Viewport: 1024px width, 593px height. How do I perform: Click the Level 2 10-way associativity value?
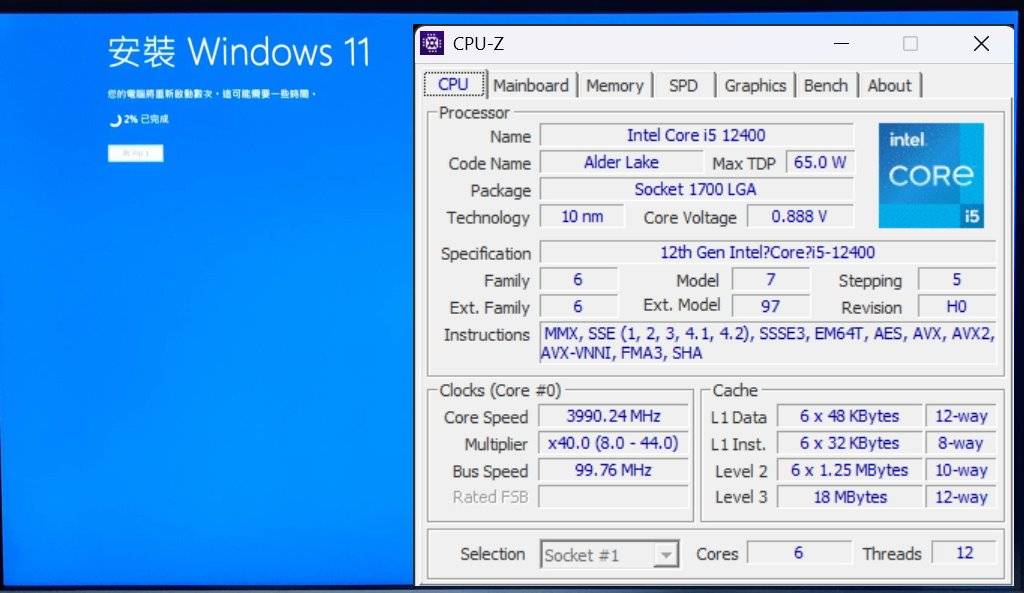coord(961,470)
